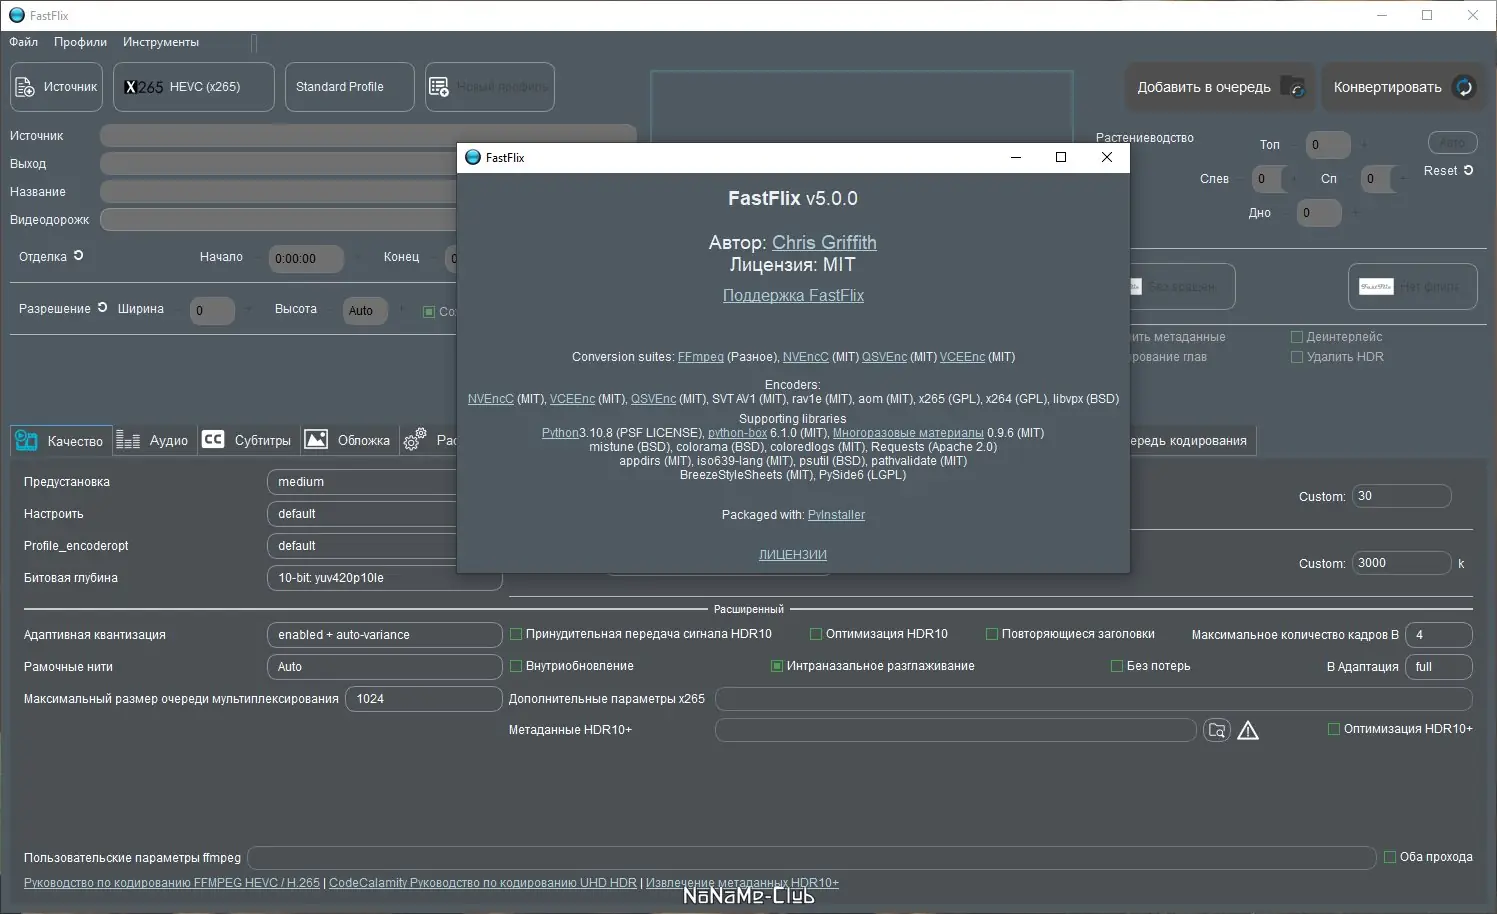
Task: Click the Custom field with value 30
Action: point(1401,496)
